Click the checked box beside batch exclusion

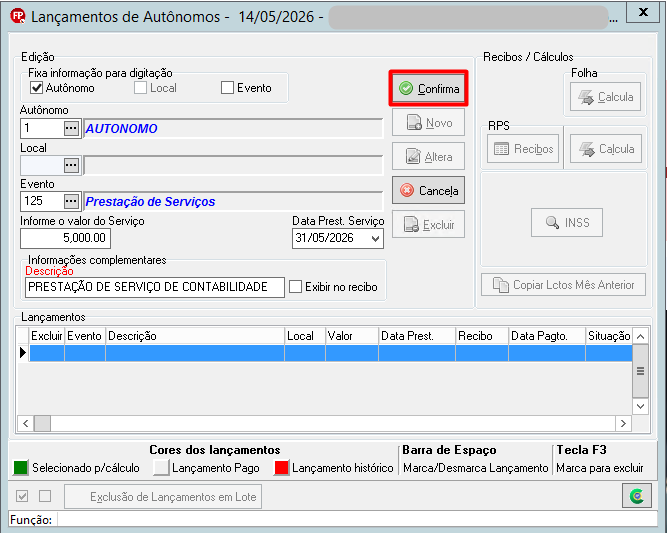(x=22, y=496)
